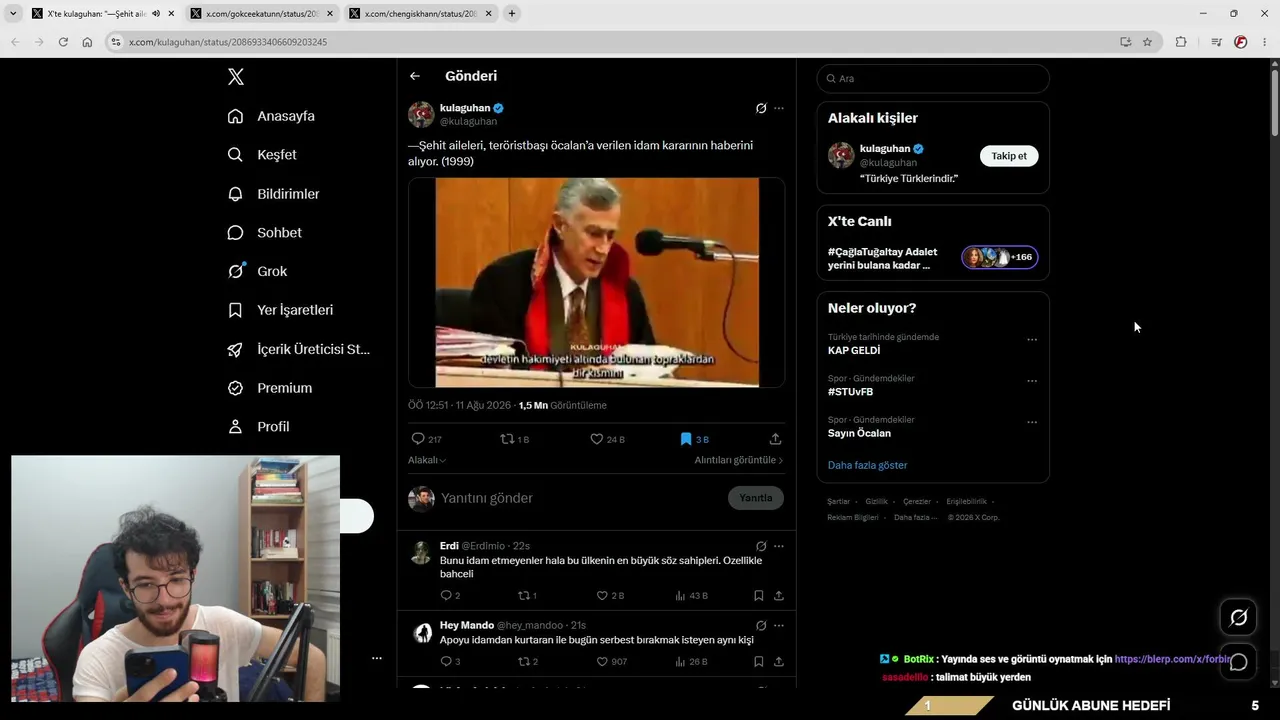This screenshot has height=720, width=1280.
Task: Click the search magnifier icon in Ara box
Action: click(x=830, y=78)
